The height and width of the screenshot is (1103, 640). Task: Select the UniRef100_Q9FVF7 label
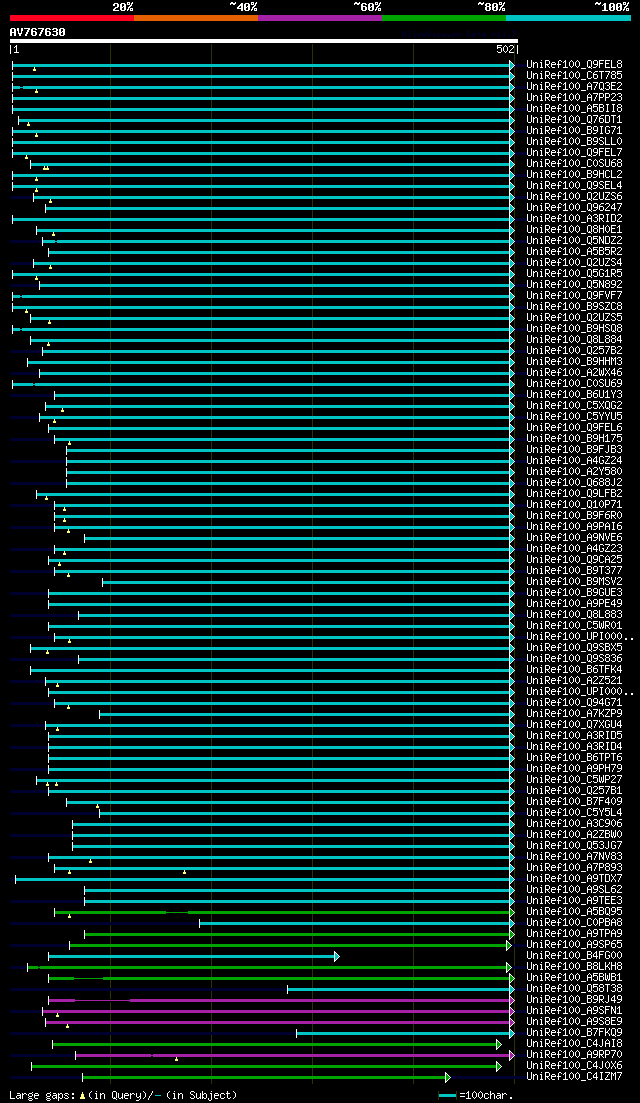574,295
